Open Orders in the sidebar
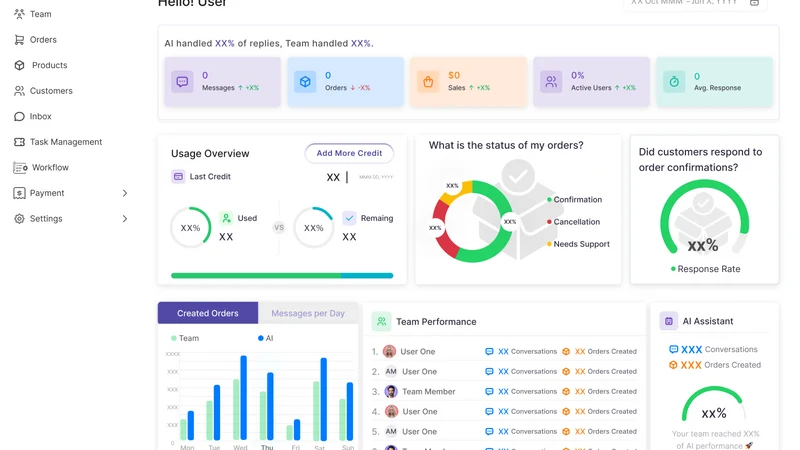800x450 pixels. click(x=43, y=40)
